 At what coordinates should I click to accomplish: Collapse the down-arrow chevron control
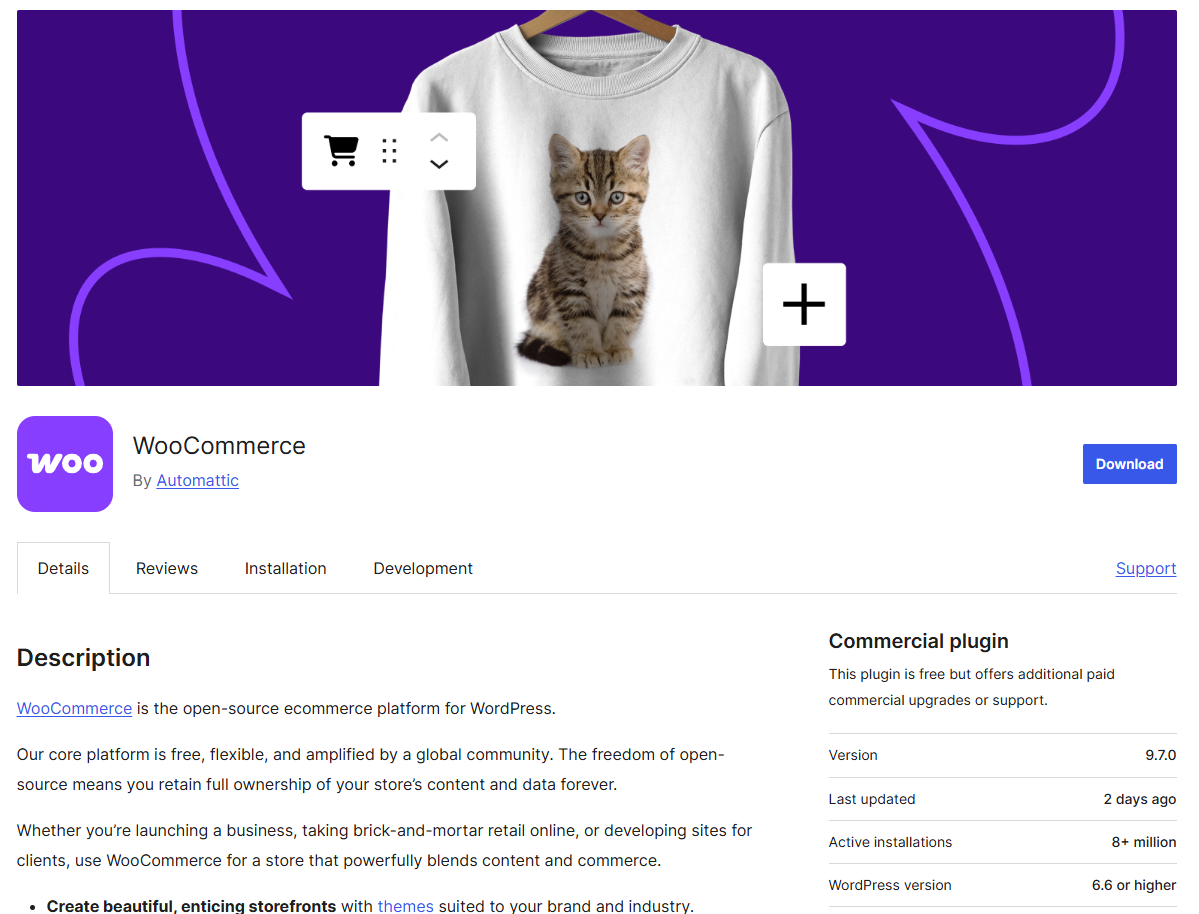click(438, 164)
